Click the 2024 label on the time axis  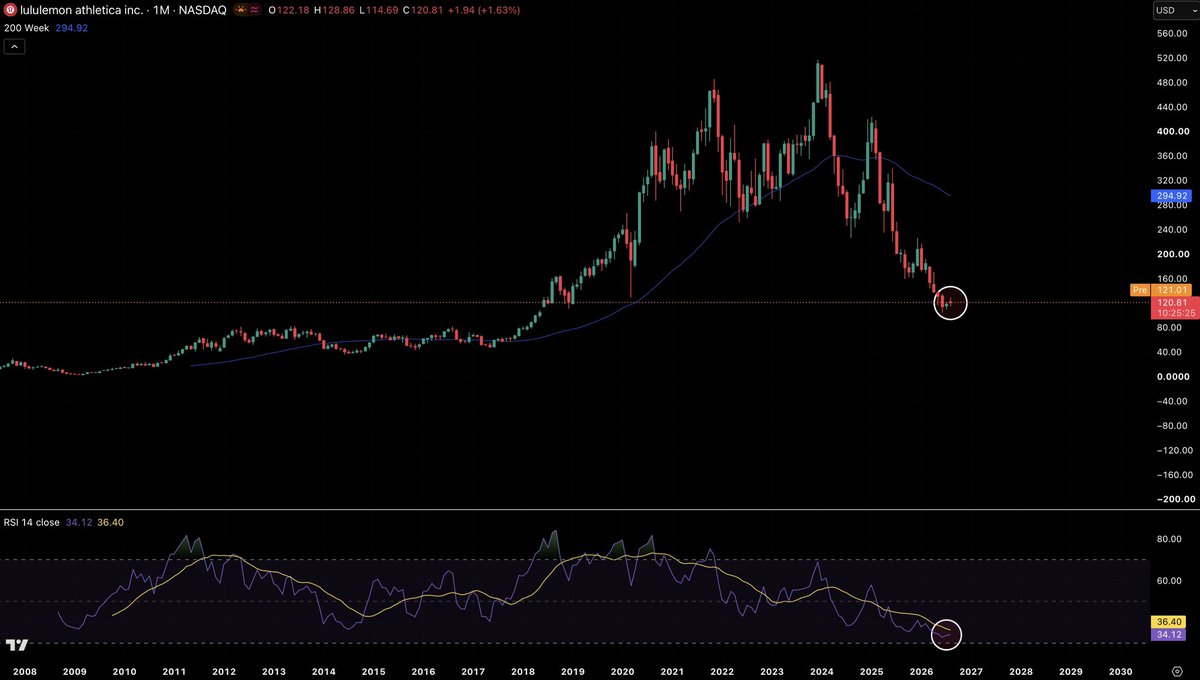822,672
